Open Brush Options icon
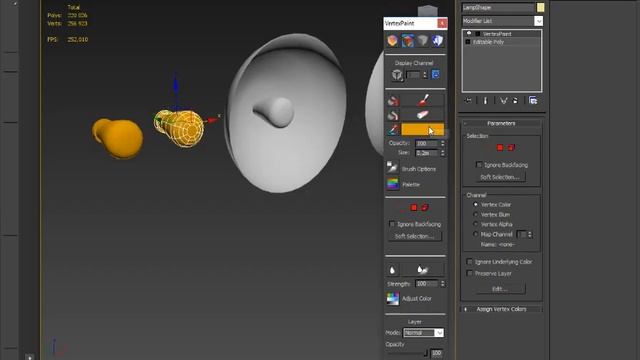Screen dimensions: 640x360 point(392,167)
